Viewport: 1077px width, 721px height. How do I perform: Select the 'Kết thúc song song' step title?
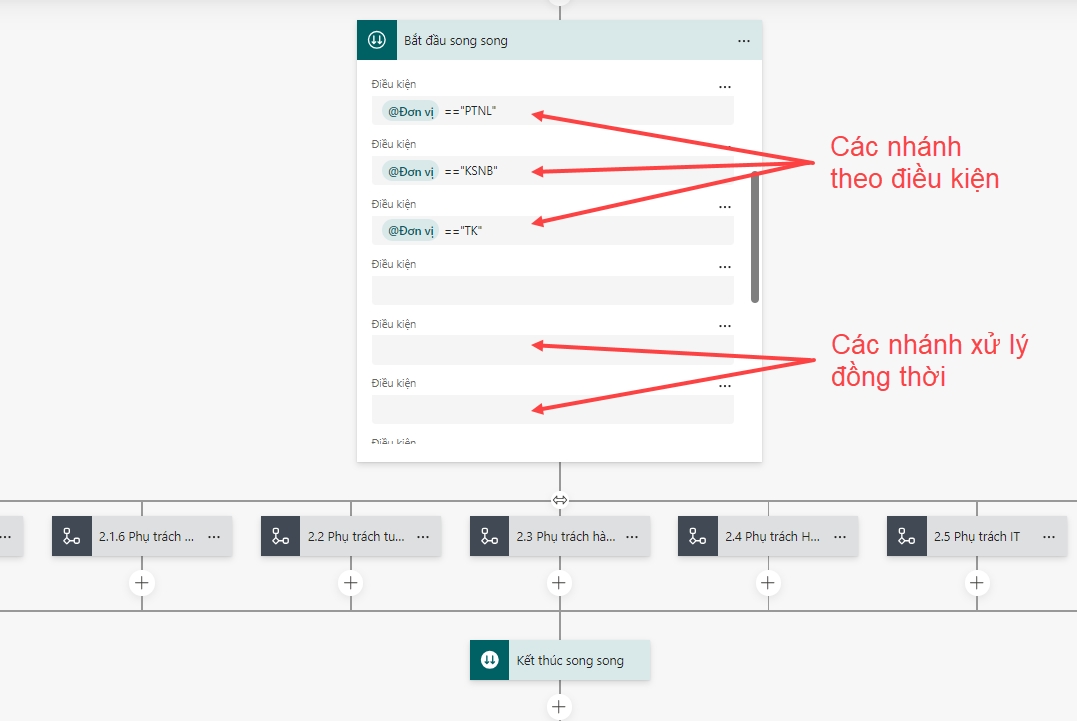coord(569,661)
